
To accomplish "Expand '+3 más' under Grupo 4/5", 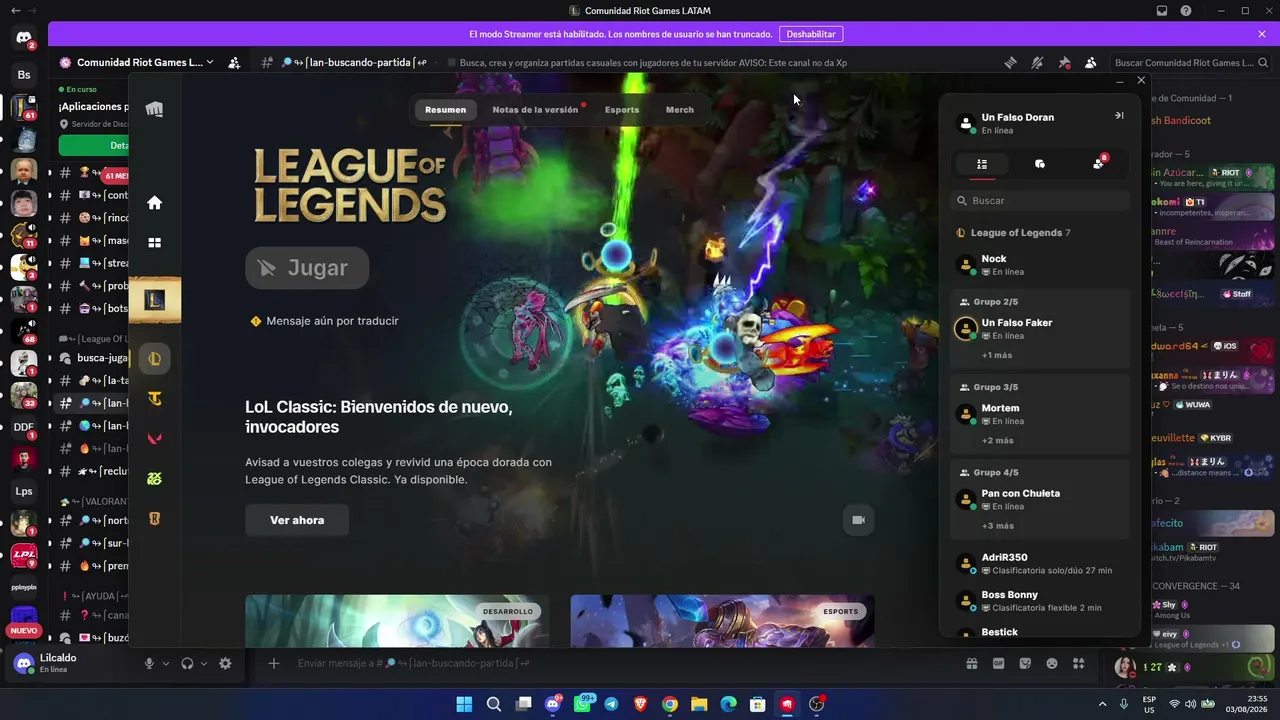I will pyautogui.click(x=997, y=526).
